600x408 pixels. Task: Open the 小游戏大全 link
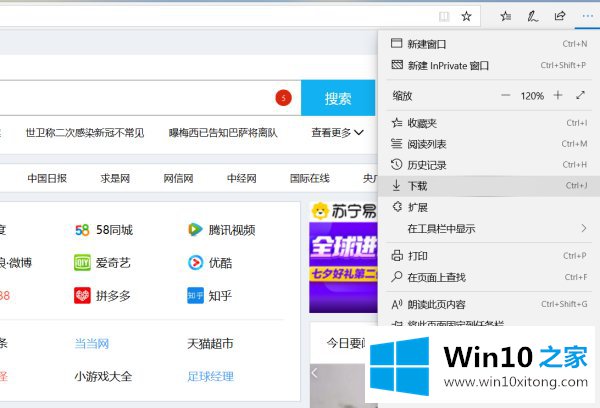103,377
